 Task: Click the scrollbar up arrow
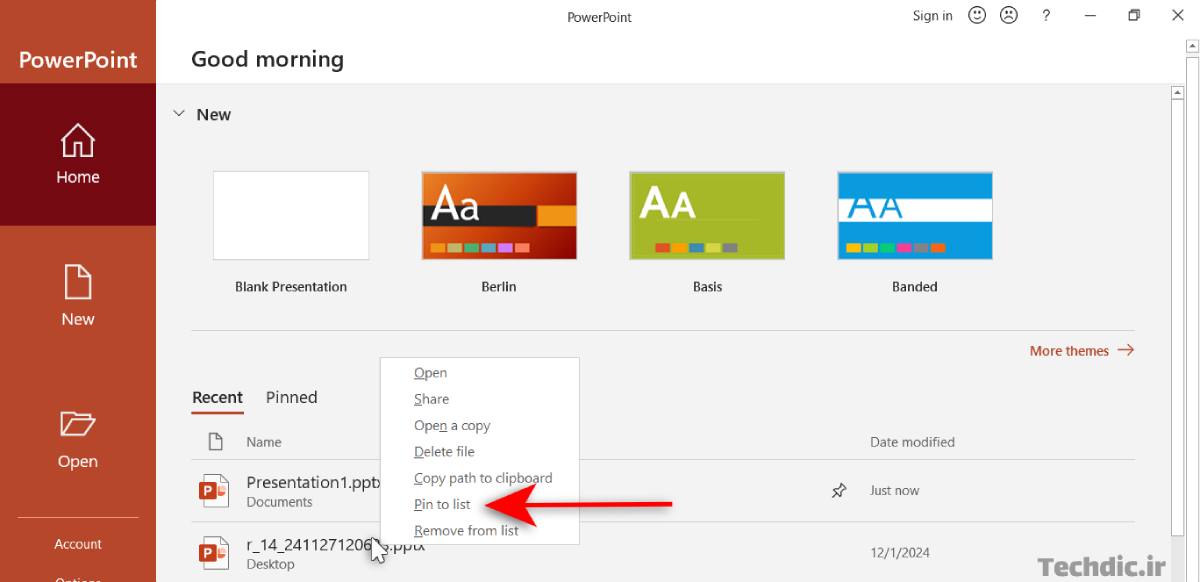(x=1178, y=94)
